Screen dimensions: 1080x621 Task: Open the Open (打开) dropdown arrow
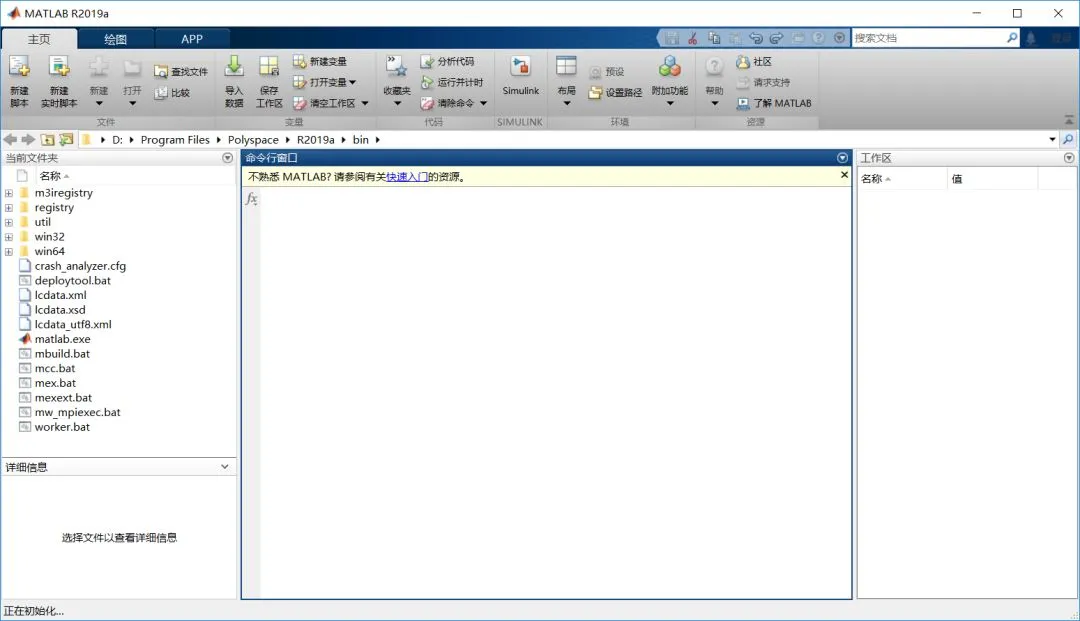click(132, 104)
